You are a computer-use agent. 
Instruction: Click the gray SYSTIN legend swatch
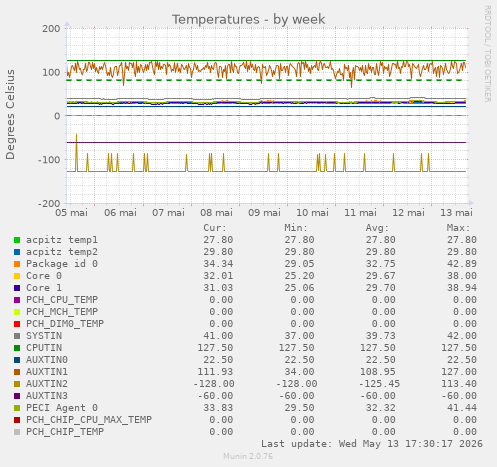coord(17,336)
